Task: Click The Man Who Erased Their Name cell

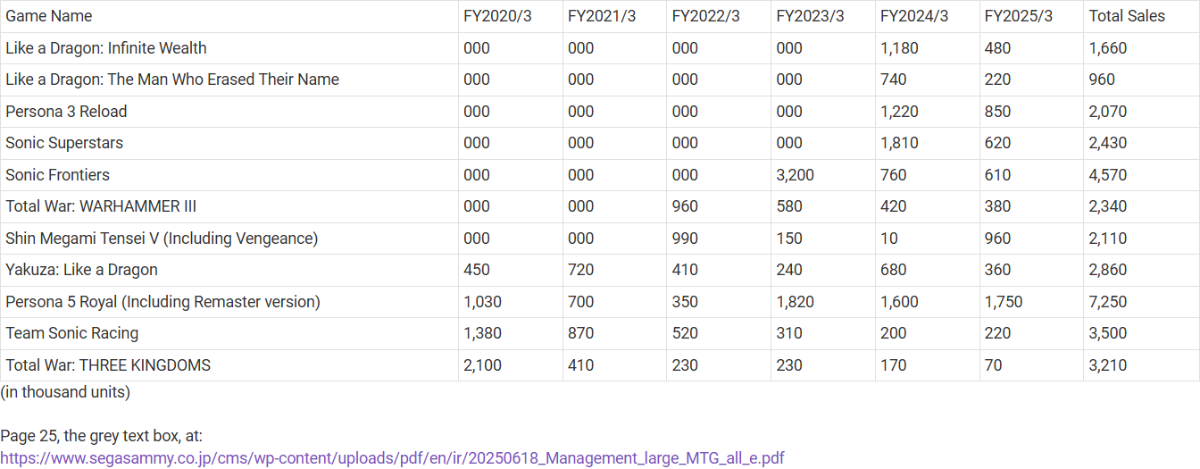Action: (172, 80)
